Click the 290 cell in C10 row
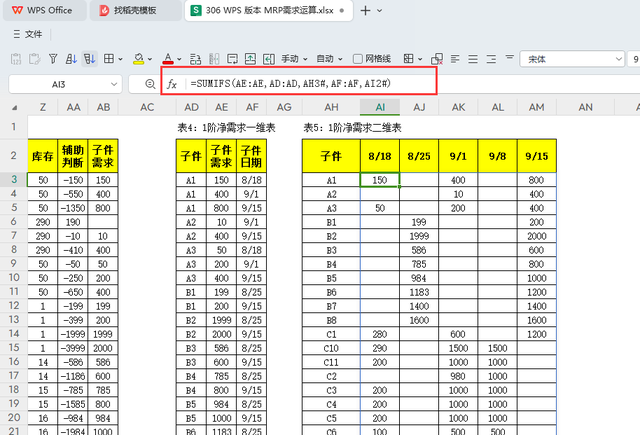Image resolution: width=640 pixels, height=435 pixels. point(380,348)
